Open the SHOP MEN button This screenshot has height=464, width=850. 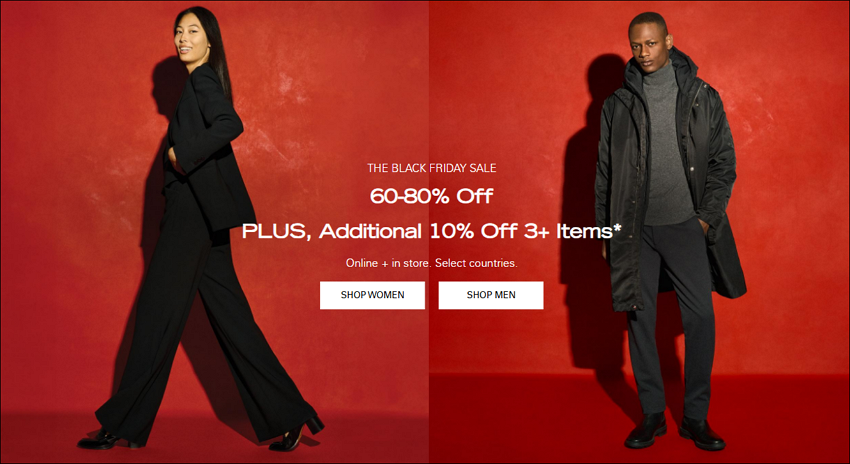491,295
